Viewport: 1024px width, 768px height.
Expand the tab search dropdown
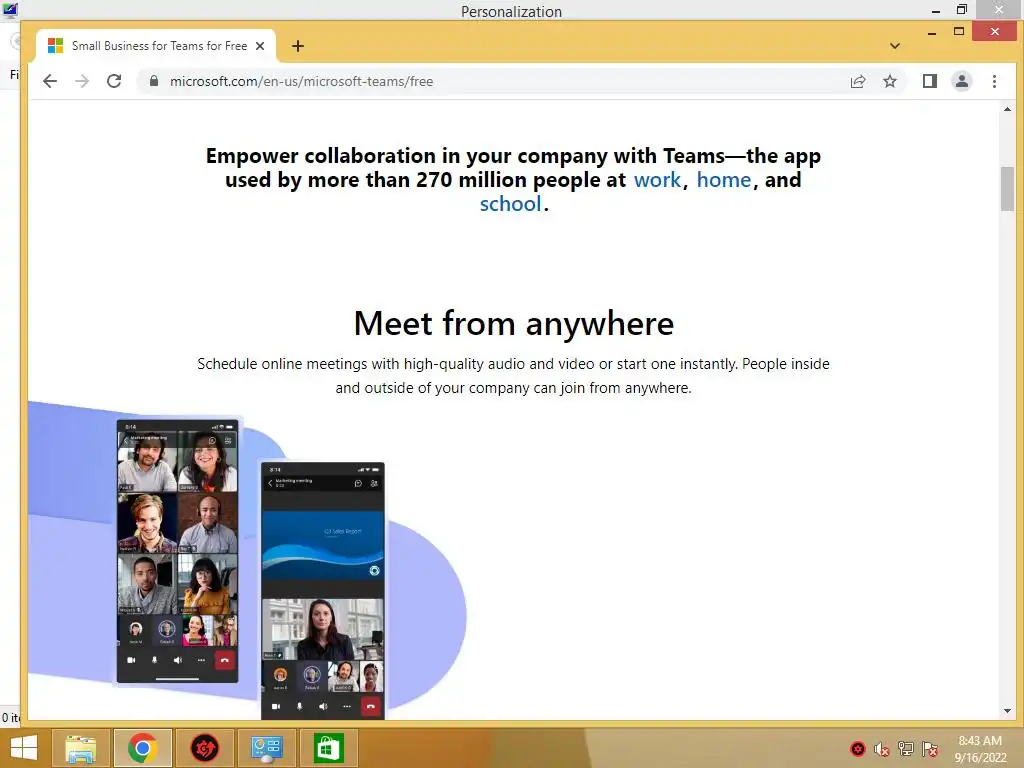click(x=895, y=46)
